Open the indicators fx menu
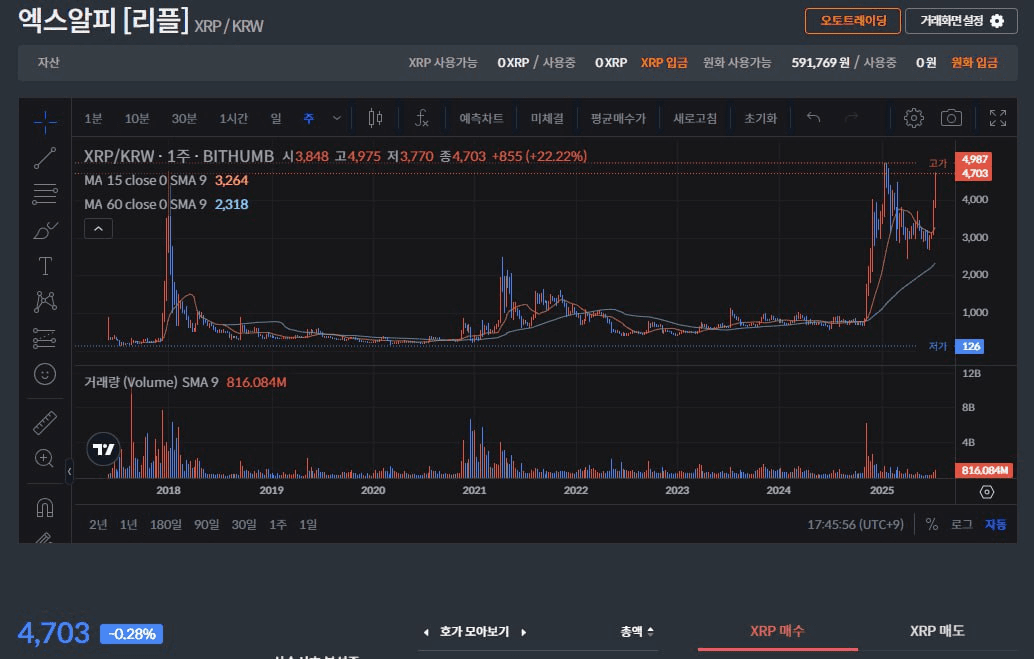 [422, 118]
